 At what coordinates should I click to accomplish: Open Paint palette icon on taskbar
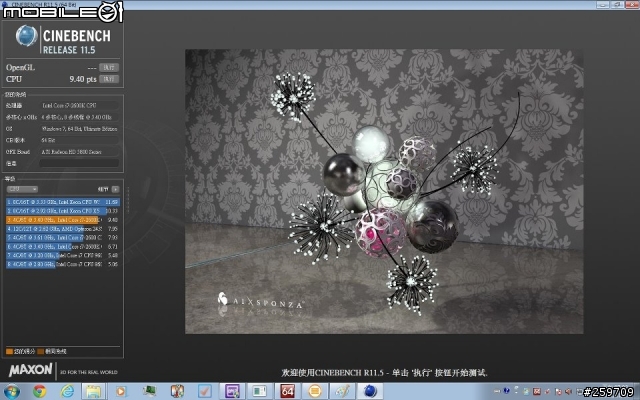pyautogui.click(x=342, y=391)
